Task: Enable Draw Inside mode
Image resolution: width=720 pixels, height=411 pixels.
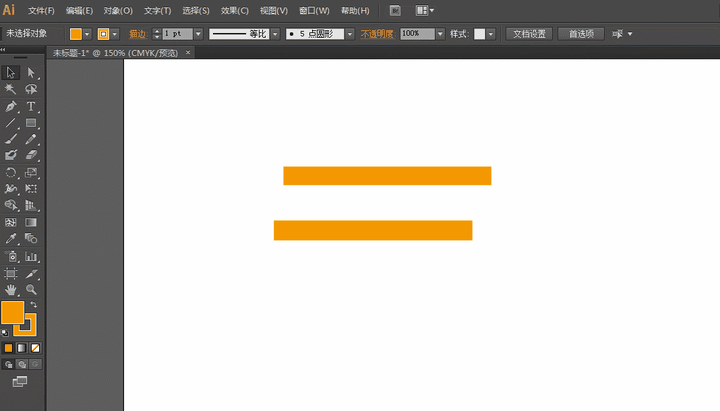Action: [x=35, y=364]
